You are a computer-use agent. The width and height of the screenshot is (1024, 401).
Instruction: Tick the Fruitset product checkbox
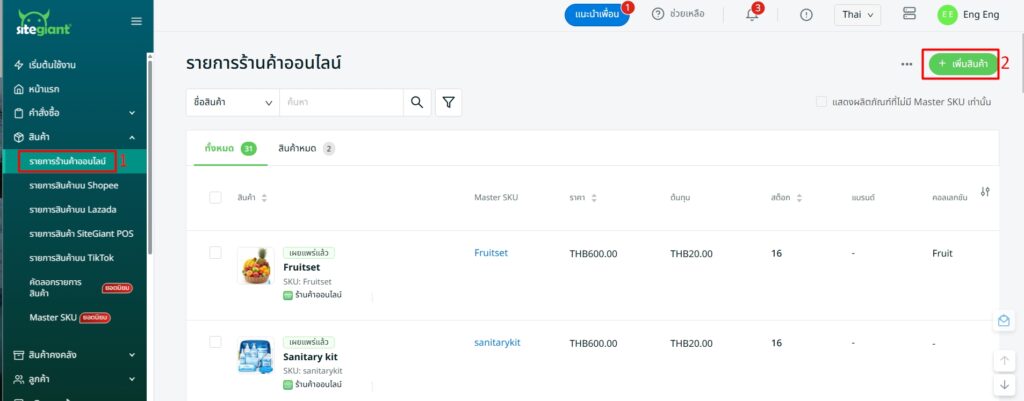(x=216, y=253)
